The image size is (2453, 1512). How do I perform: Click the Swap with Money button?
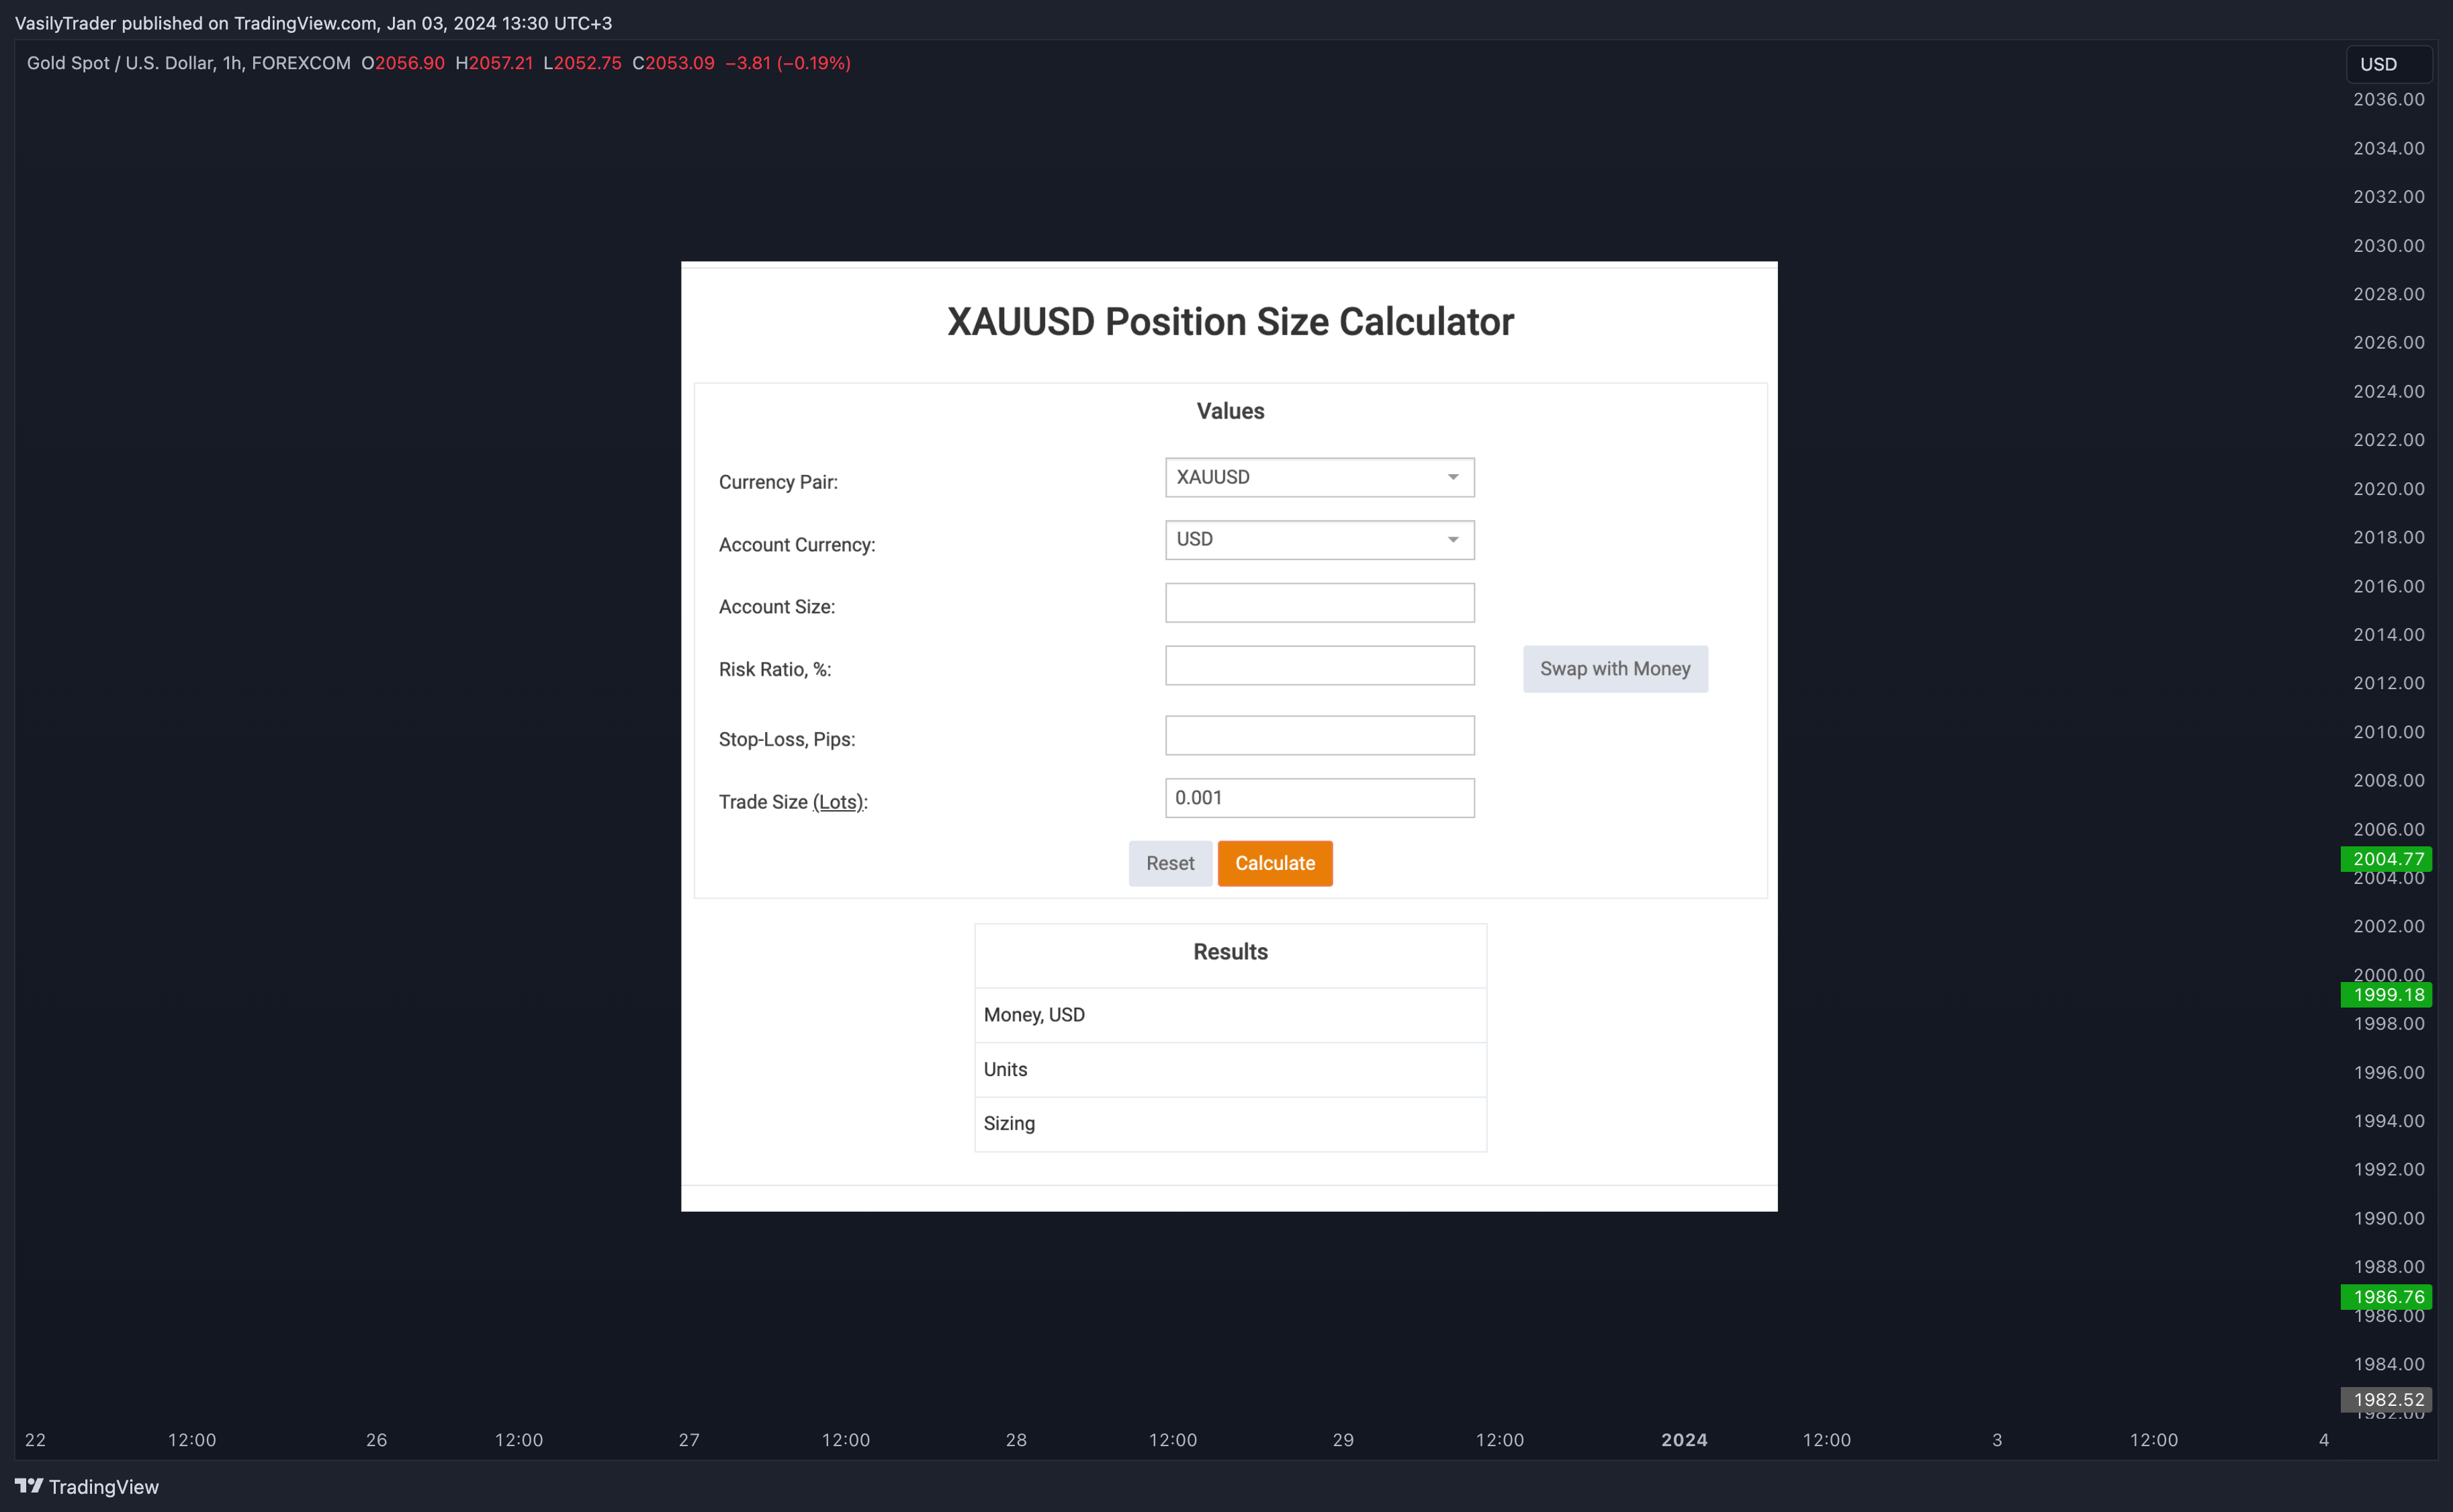click(x=1615, y=669)
